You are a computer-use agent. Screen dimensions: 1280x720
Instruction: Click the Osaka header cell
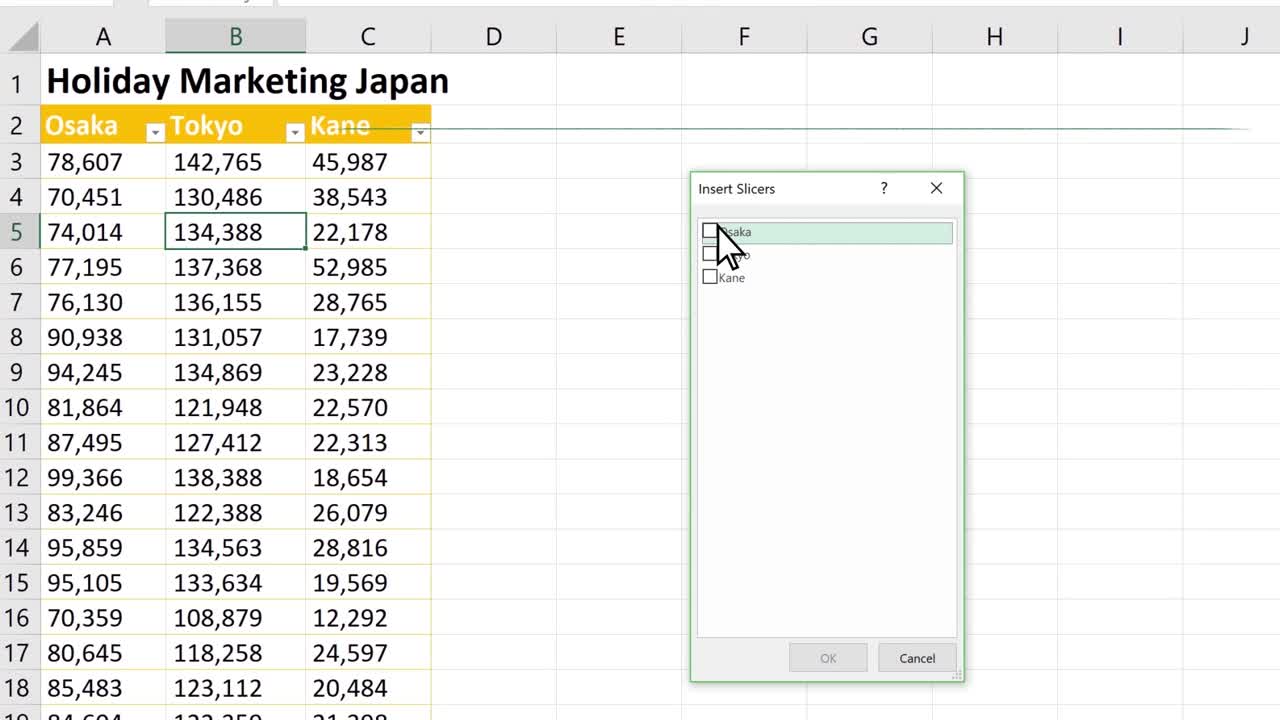[103, 125]
